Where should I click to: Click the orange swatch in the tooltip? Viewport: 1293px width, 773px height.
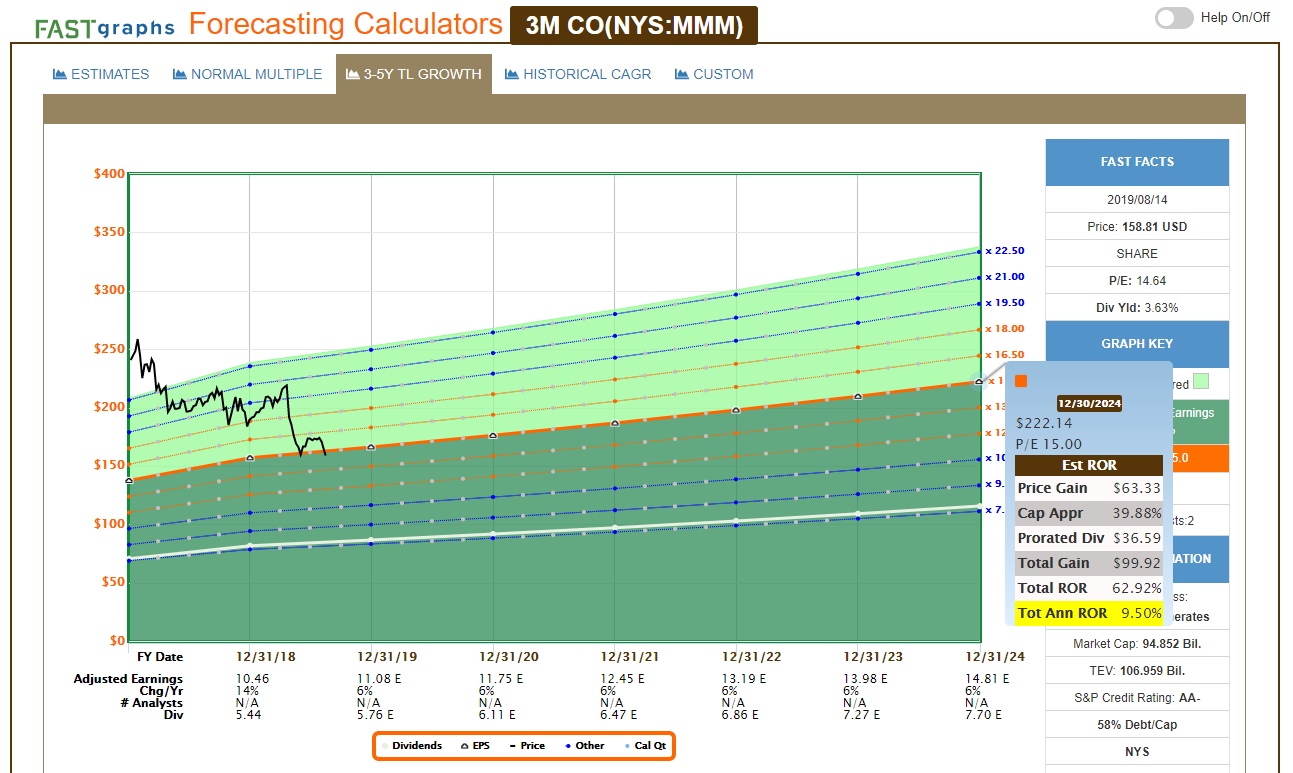coord(1021,381)
